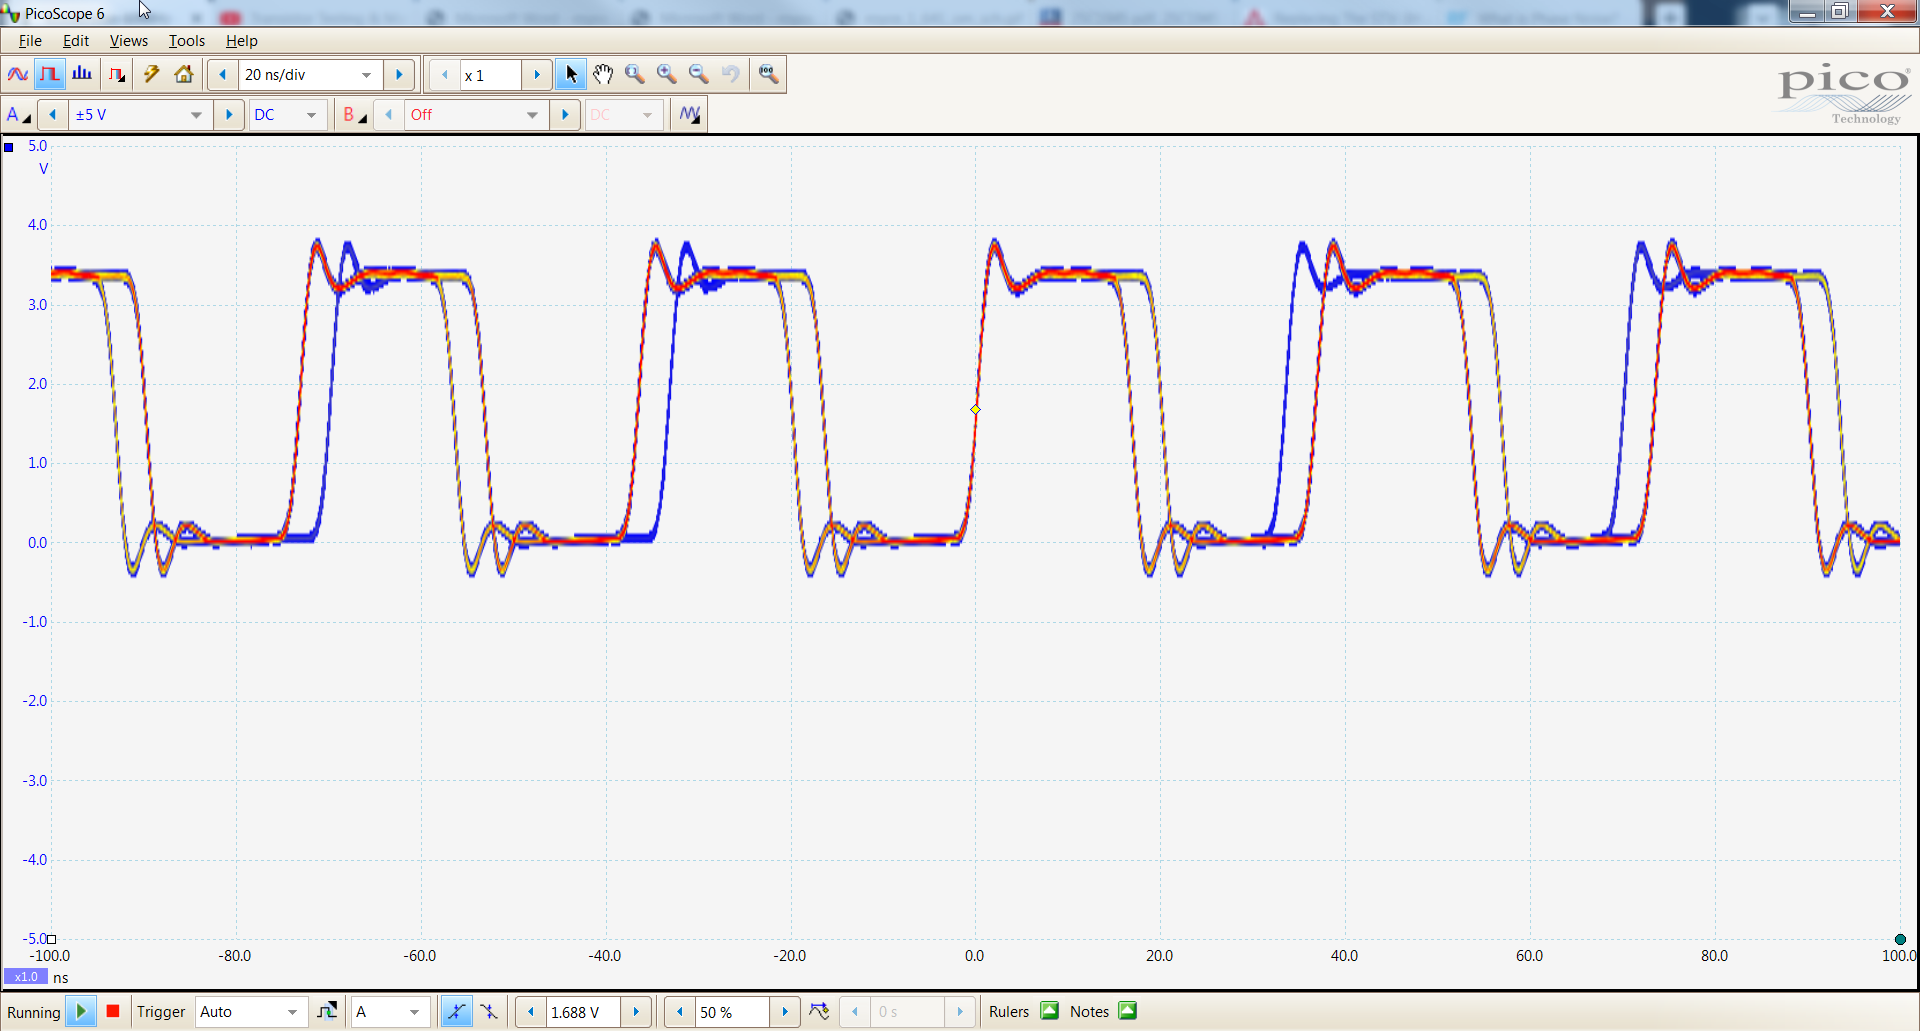The image size is (1920, 1031).
Task: Open the Tools menu
Action: pyautogui.click(x=186, y=41)
